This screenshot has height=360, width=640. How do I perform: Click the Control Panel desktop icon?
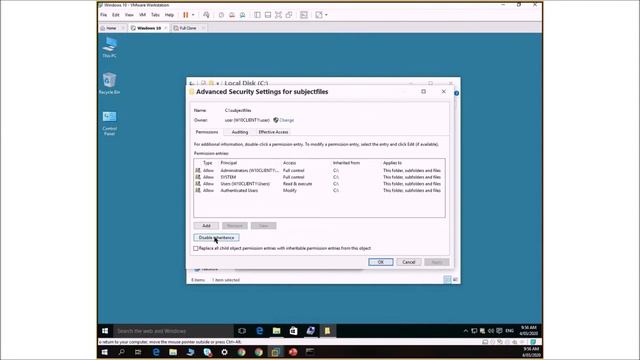click(x=109, y=123)
